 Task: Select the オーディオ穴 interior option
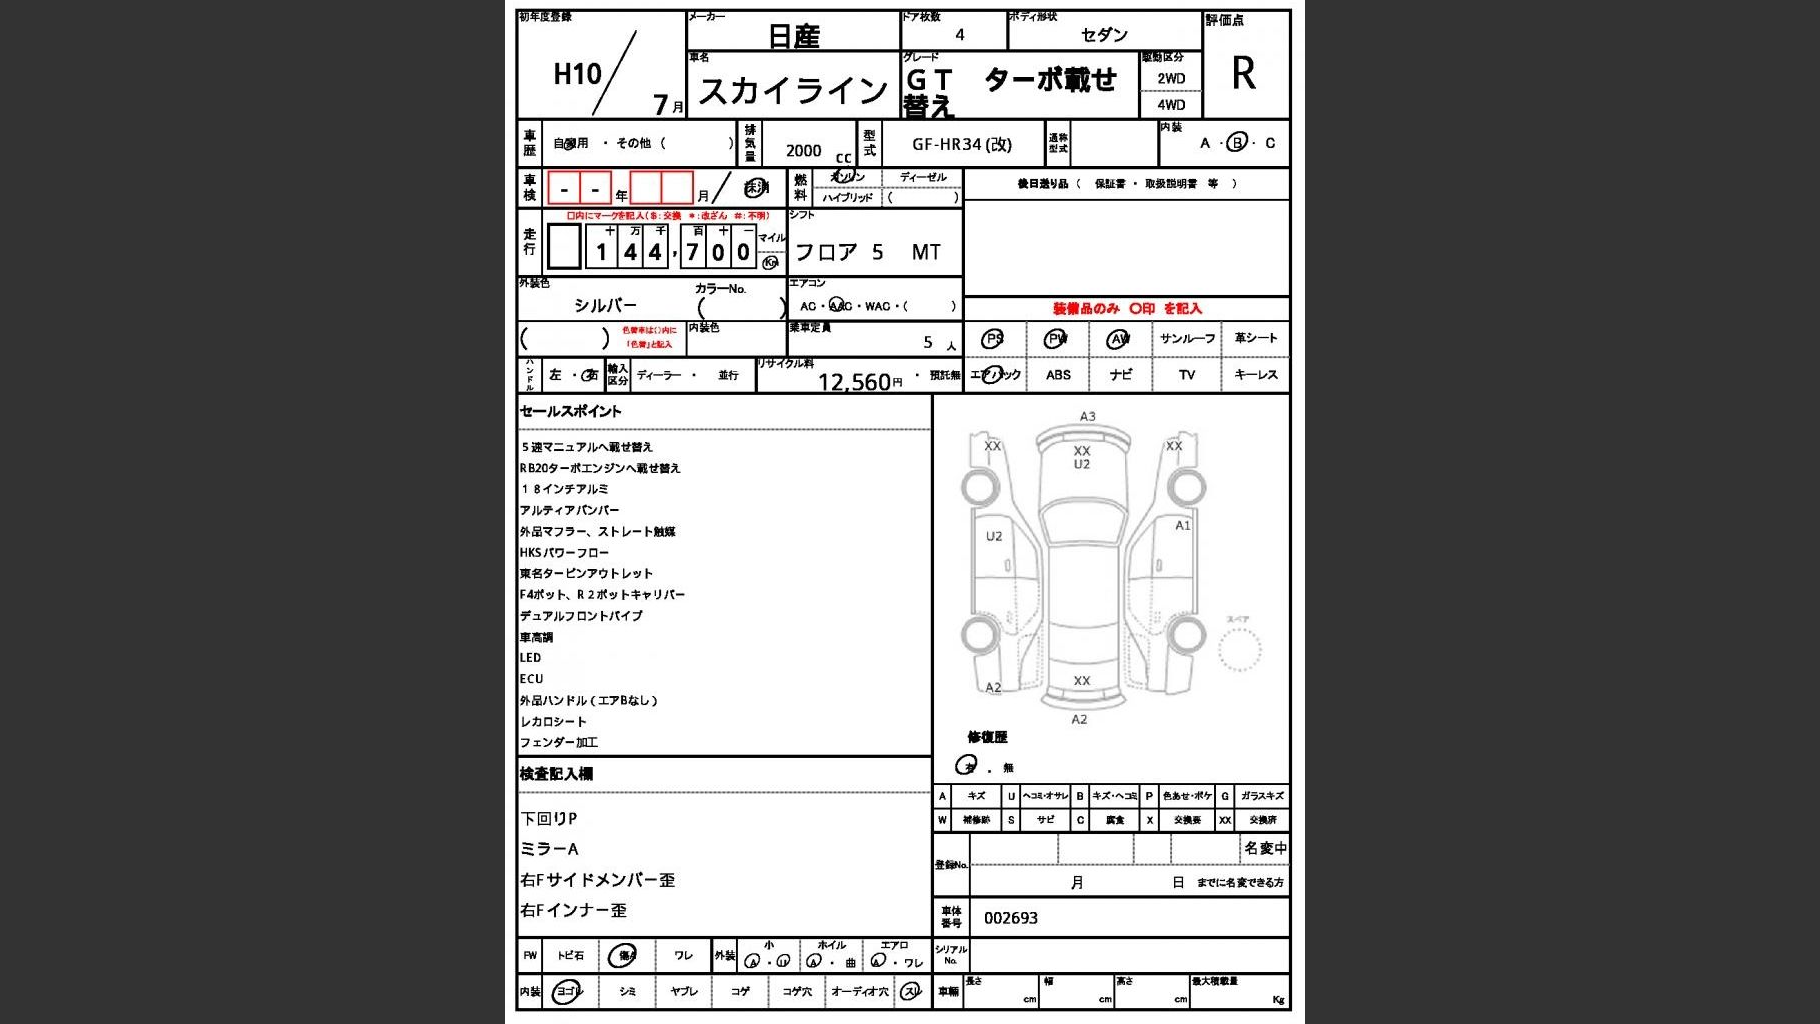[x=859, y=992]
